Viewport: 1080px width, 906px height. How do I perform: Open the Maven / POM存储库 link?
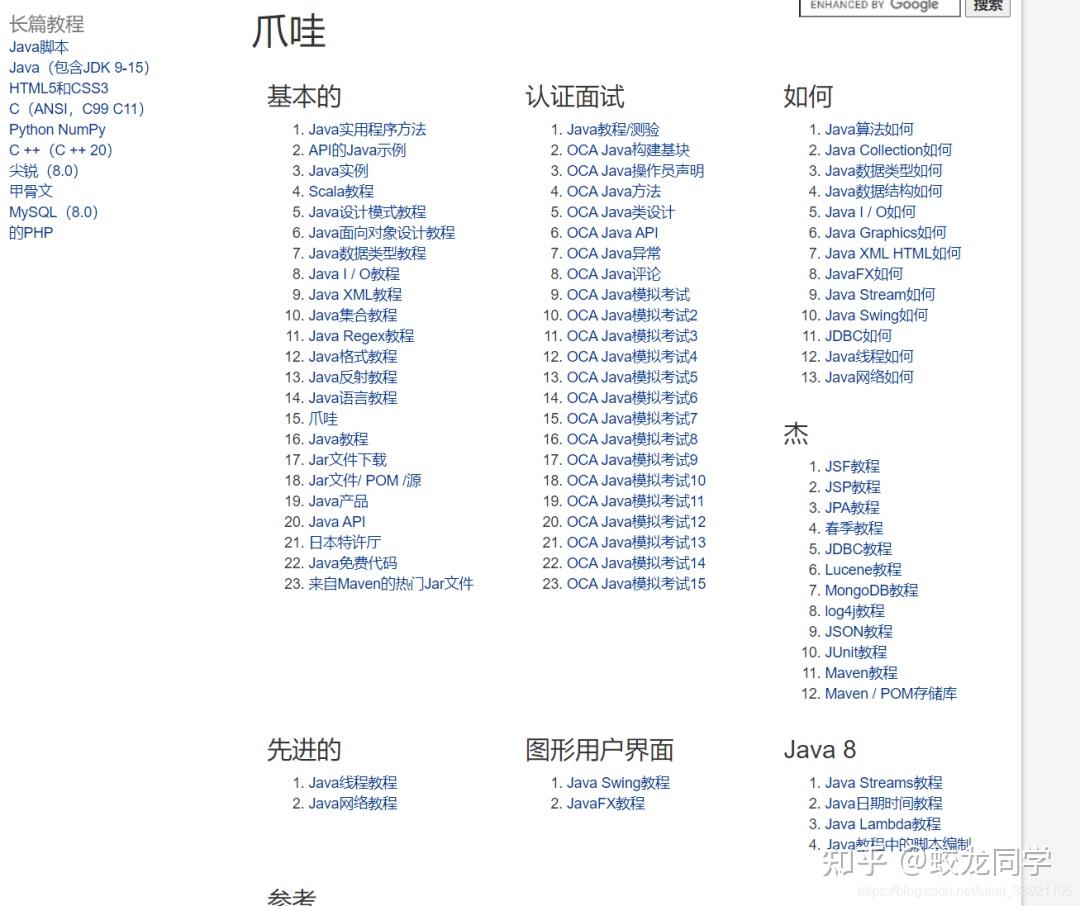pos(888,693)
